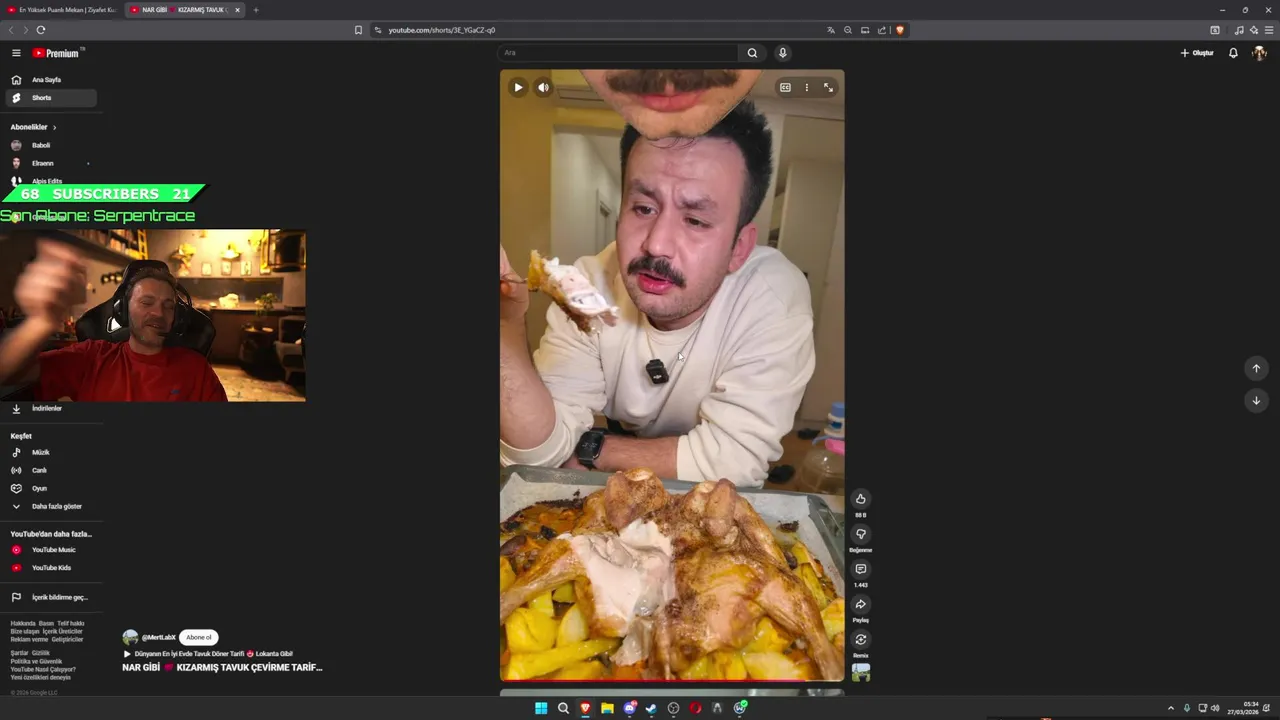1280x720 pixels.
Task: Click the Brave Shields lion icon
Action: coord(900,30)
